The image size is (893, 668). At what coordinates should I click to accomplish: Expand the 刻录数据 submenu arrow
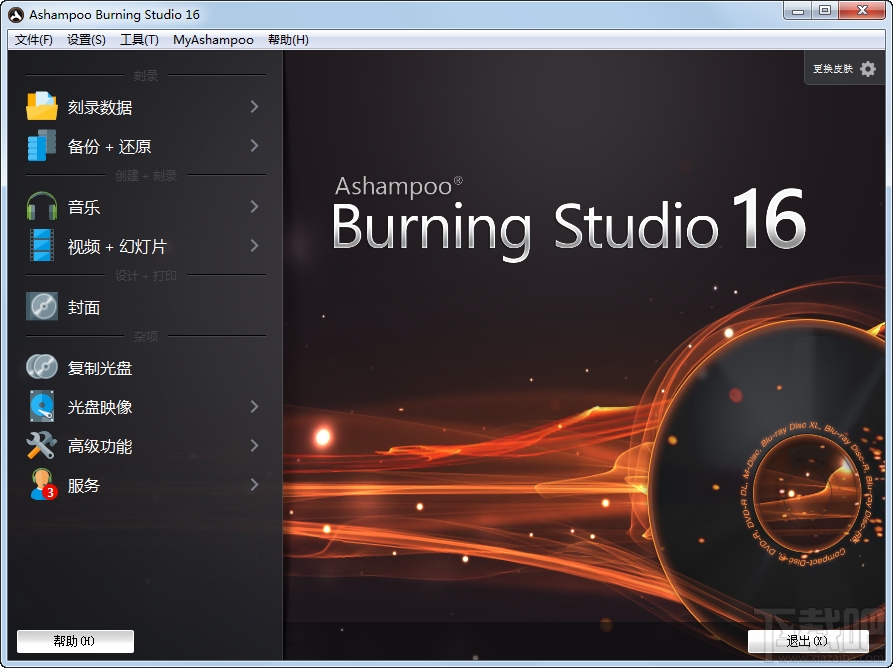coord(255,106)
